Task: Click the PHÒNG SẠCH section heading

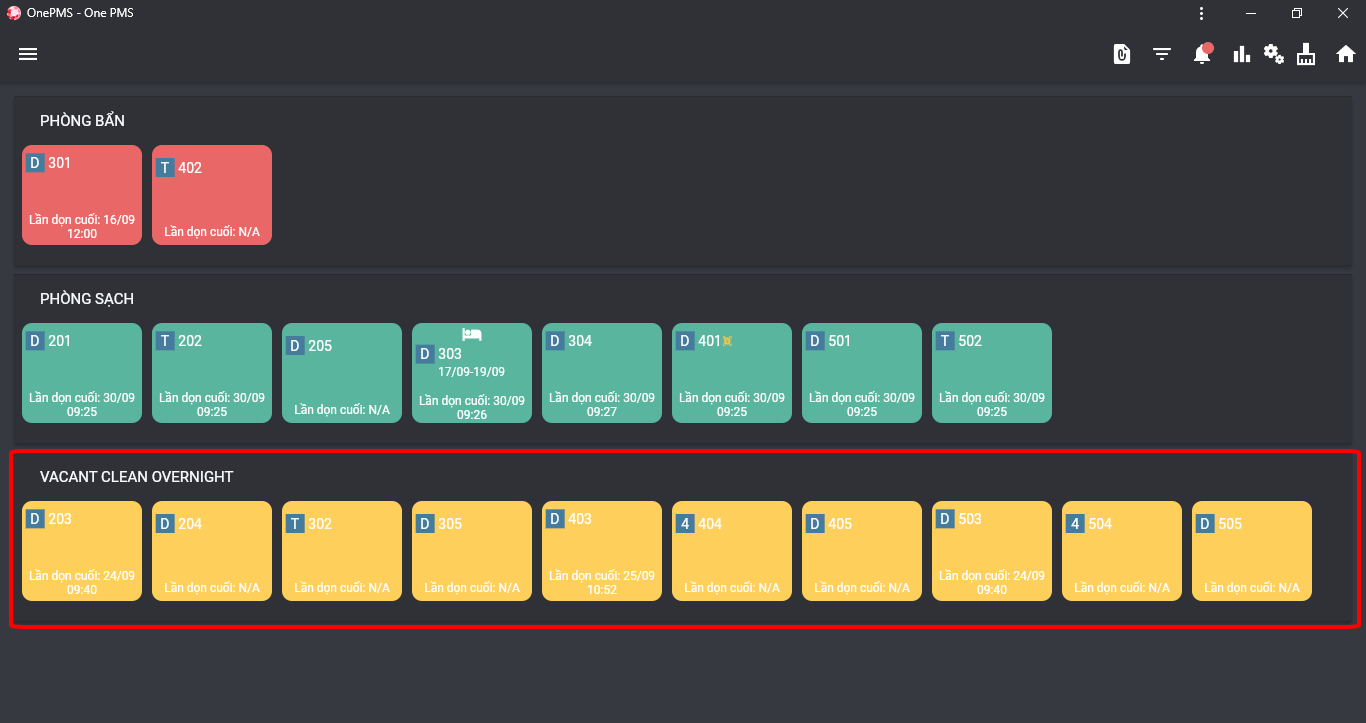Action: [87, 299]
